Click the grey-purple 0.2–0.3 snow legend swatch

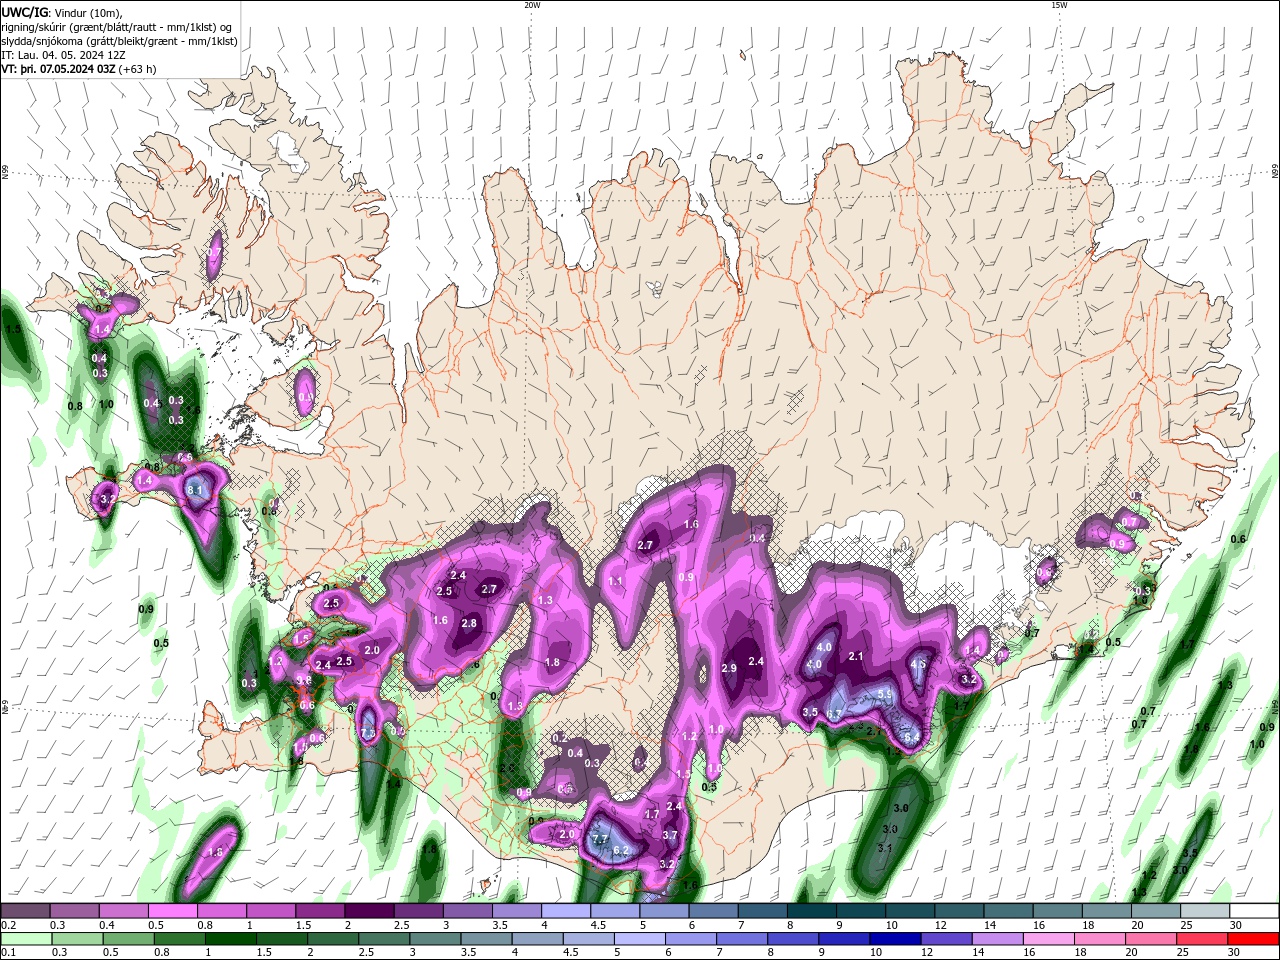coord(25,911)
